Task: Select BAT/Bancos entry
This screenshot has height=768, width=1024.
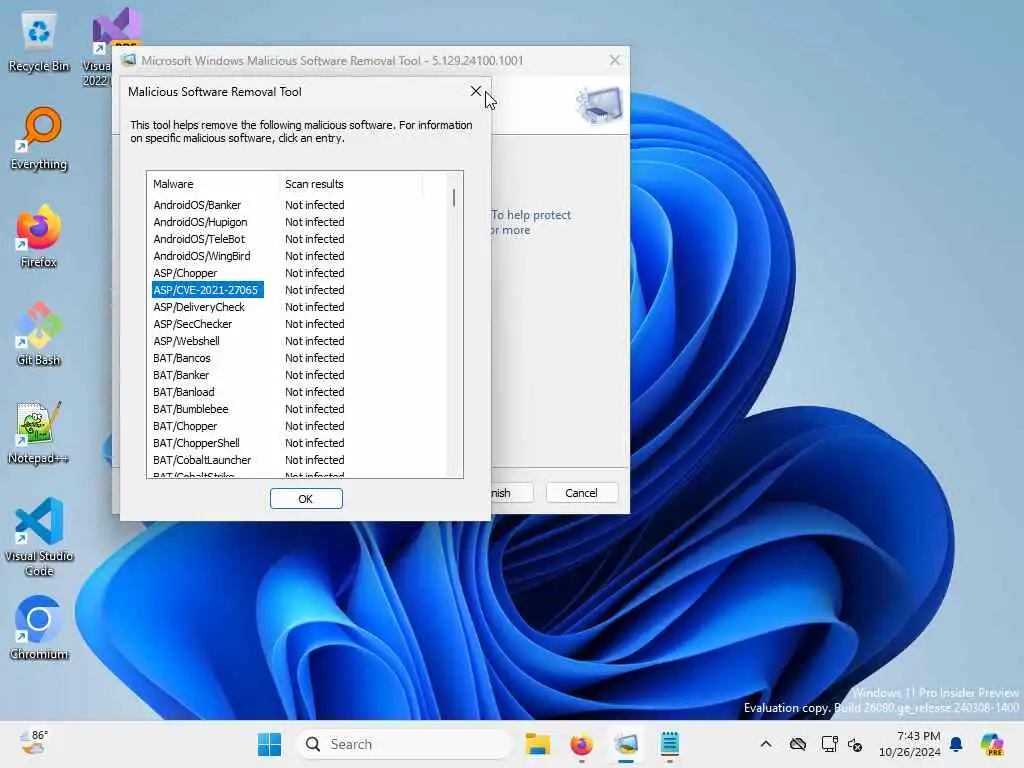Action: [182, 358]
